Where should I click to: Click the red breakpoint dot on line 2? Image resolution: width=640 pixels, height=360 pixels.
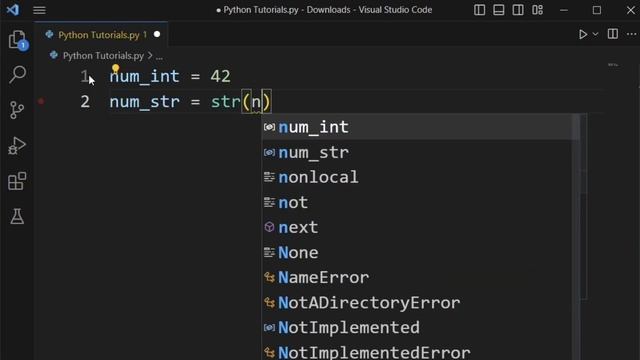point(41,101)
